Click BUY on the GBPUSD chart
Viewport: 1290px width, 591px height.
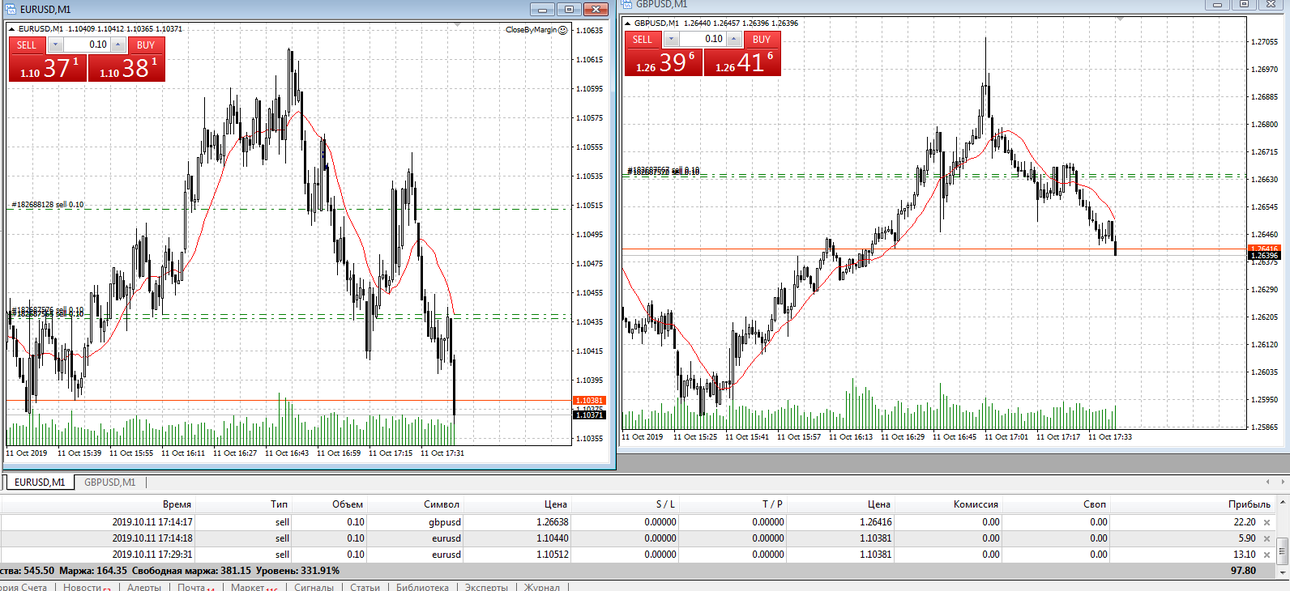(762, 39)
